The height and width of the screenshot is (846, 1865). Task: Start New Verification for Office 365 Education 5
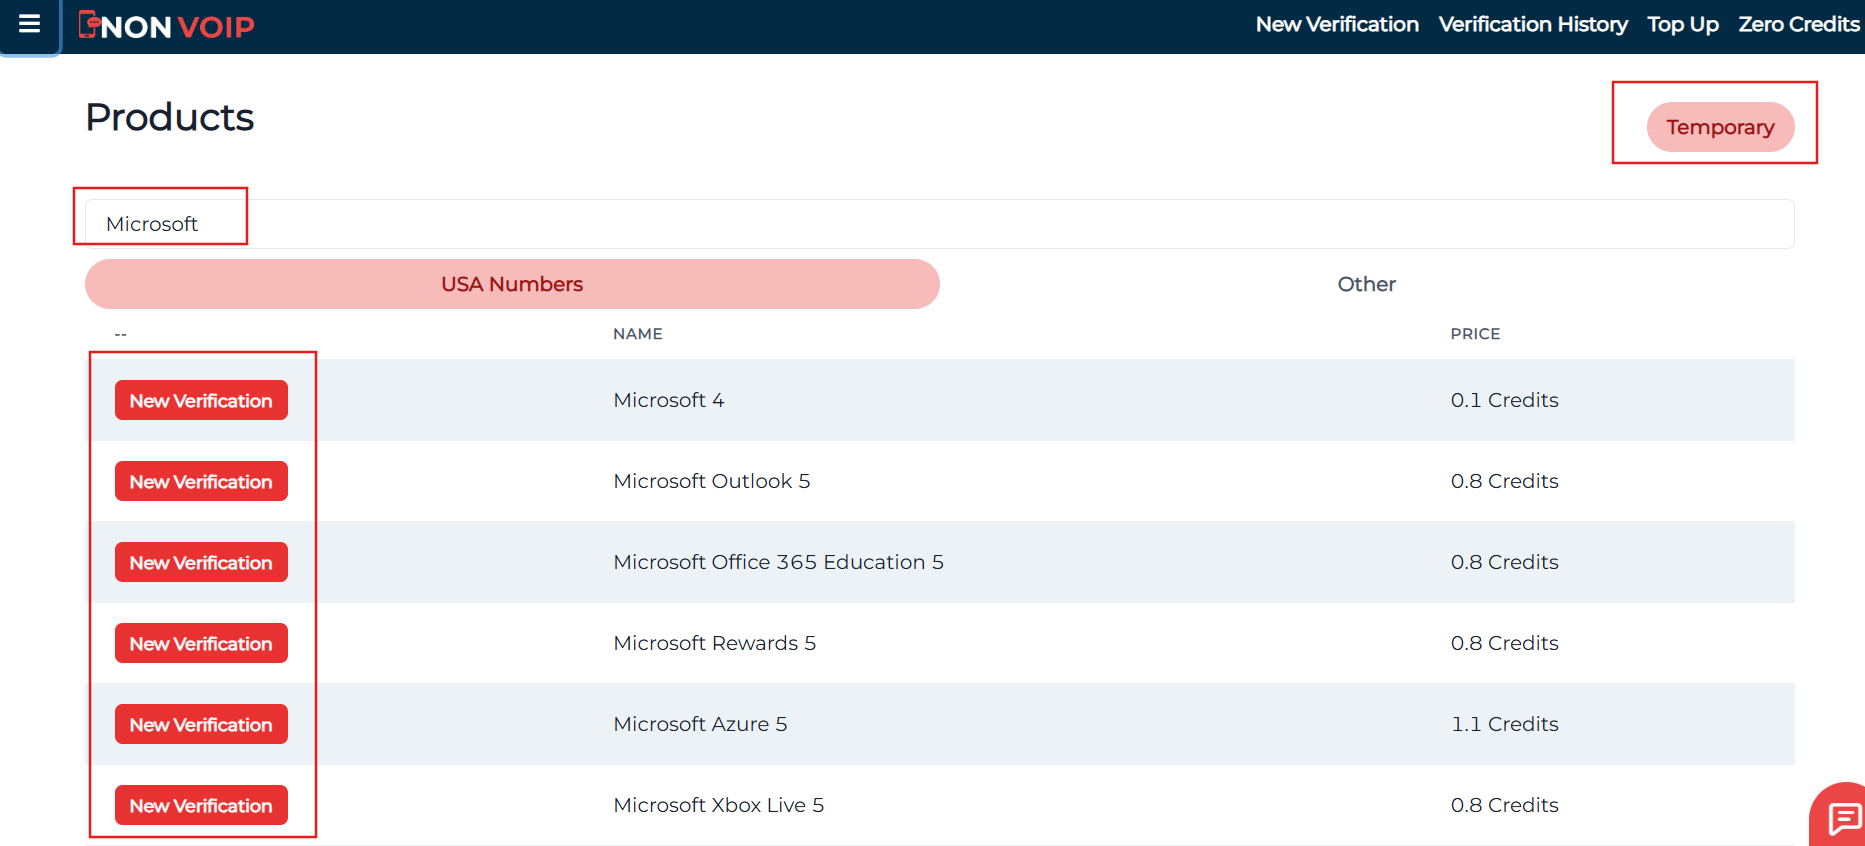tap(201, 562)
